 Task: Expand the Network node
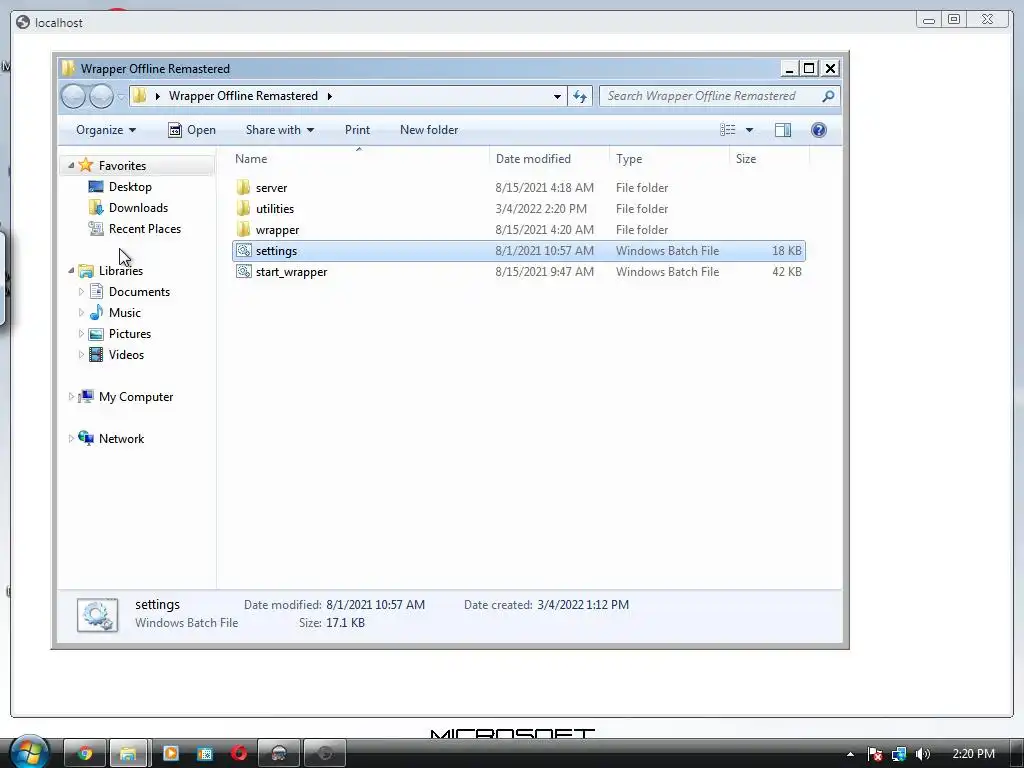[71, 438]
